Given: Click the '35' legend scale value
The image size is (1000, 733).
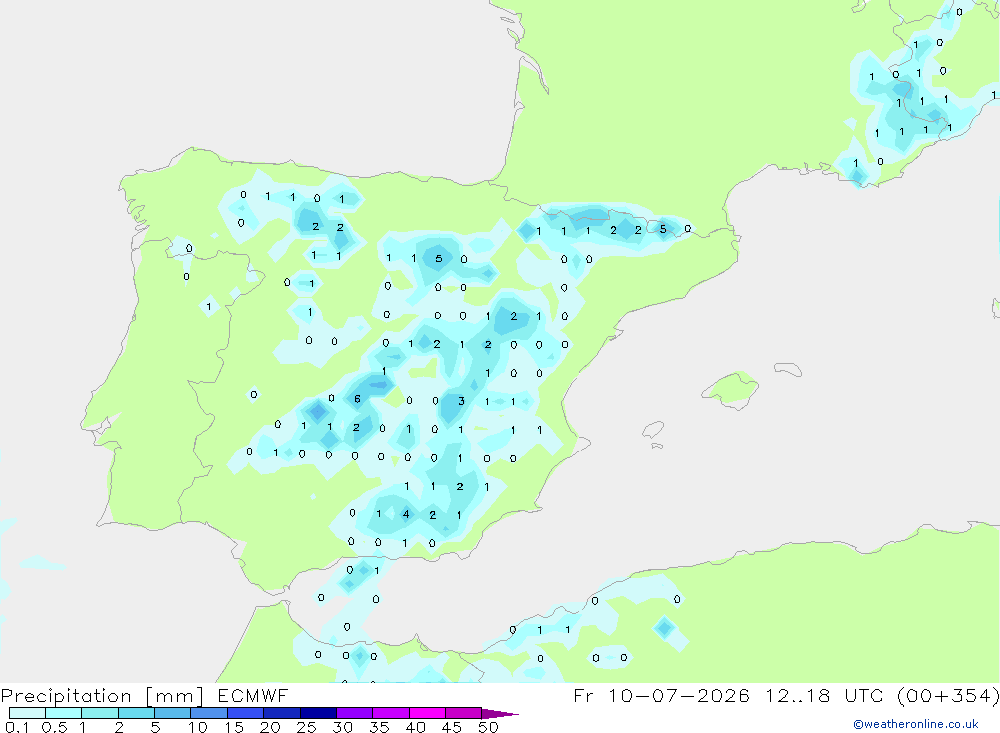Looking at the screenshot, I should pyautogui.click(x=379, y=727).
